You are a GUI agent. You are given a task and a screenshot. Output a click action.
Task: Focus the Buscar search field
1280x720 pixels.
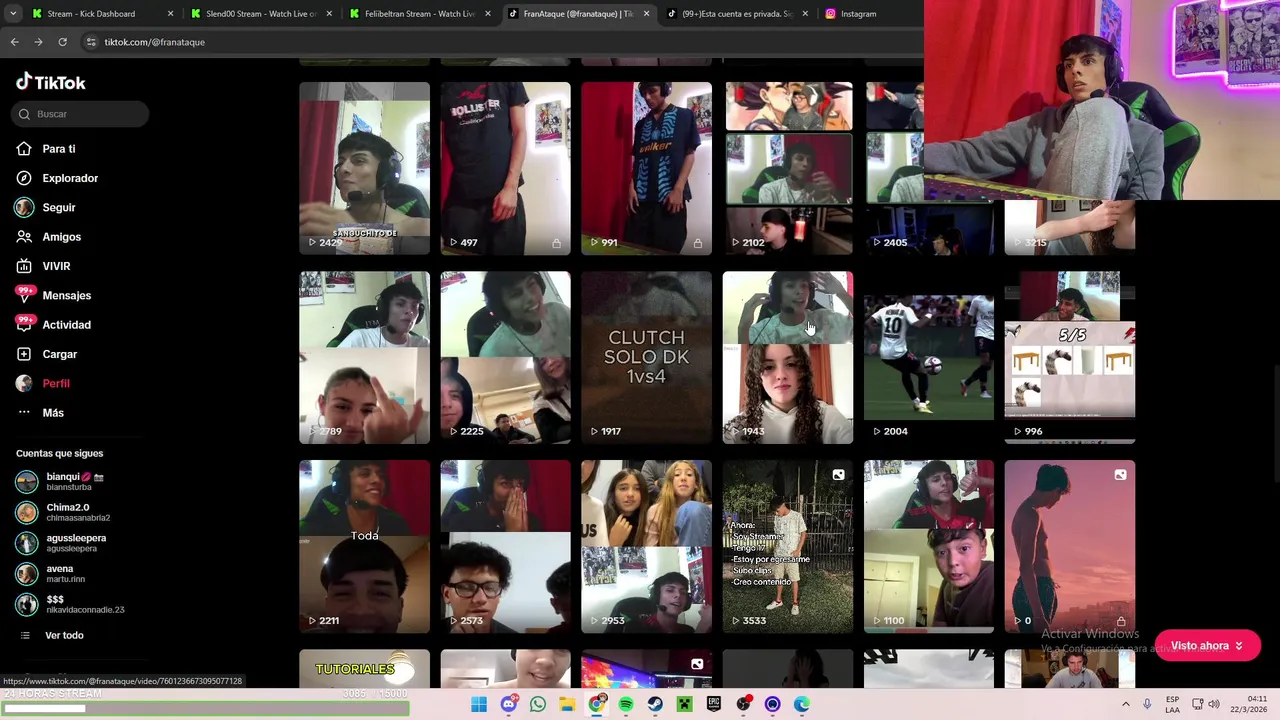click(81, 114)
